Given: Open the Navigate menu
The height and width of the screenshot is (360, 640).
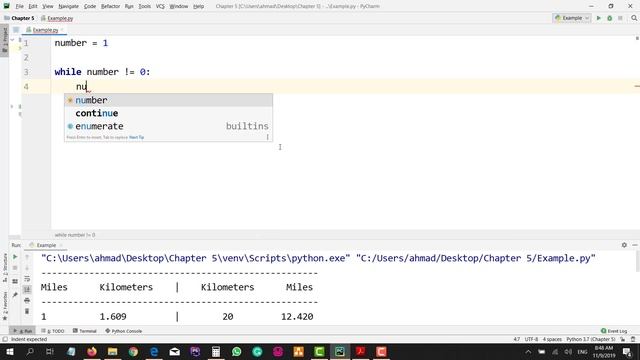Looking at the screenshot, I should tap(68, 6).
